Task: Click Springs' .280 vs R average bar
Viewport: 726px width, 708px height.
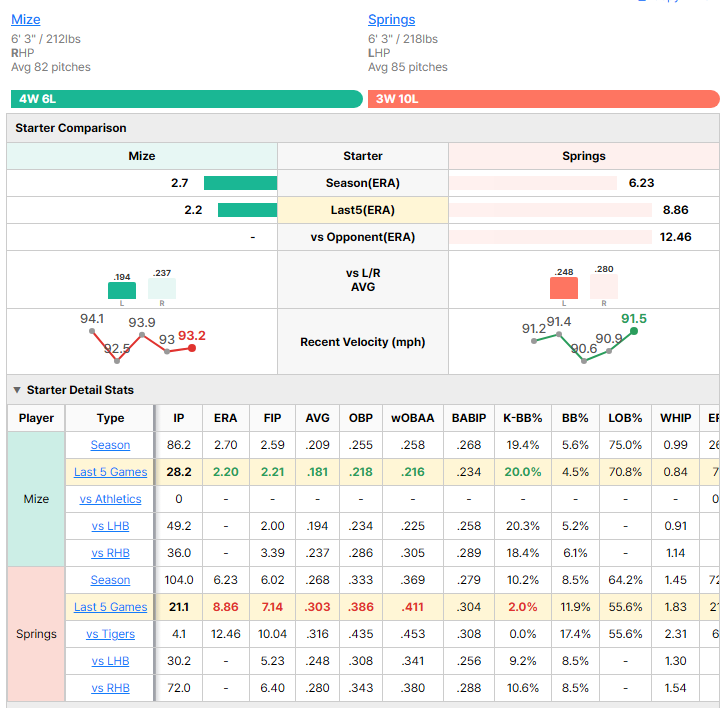Action: 603,287
